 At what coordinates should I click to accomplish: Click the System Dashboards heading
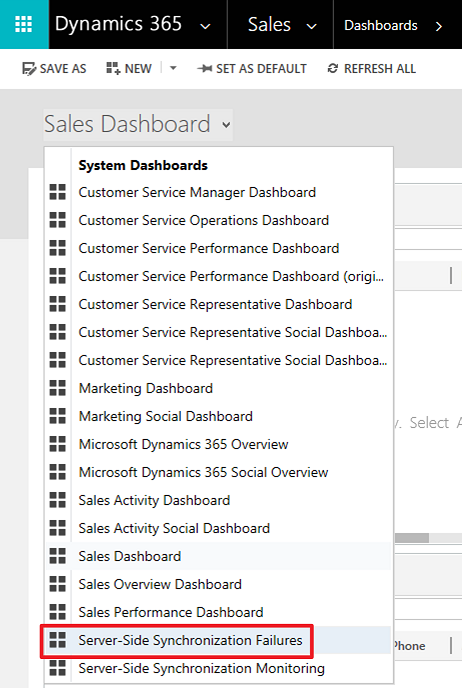click(143, 165)
